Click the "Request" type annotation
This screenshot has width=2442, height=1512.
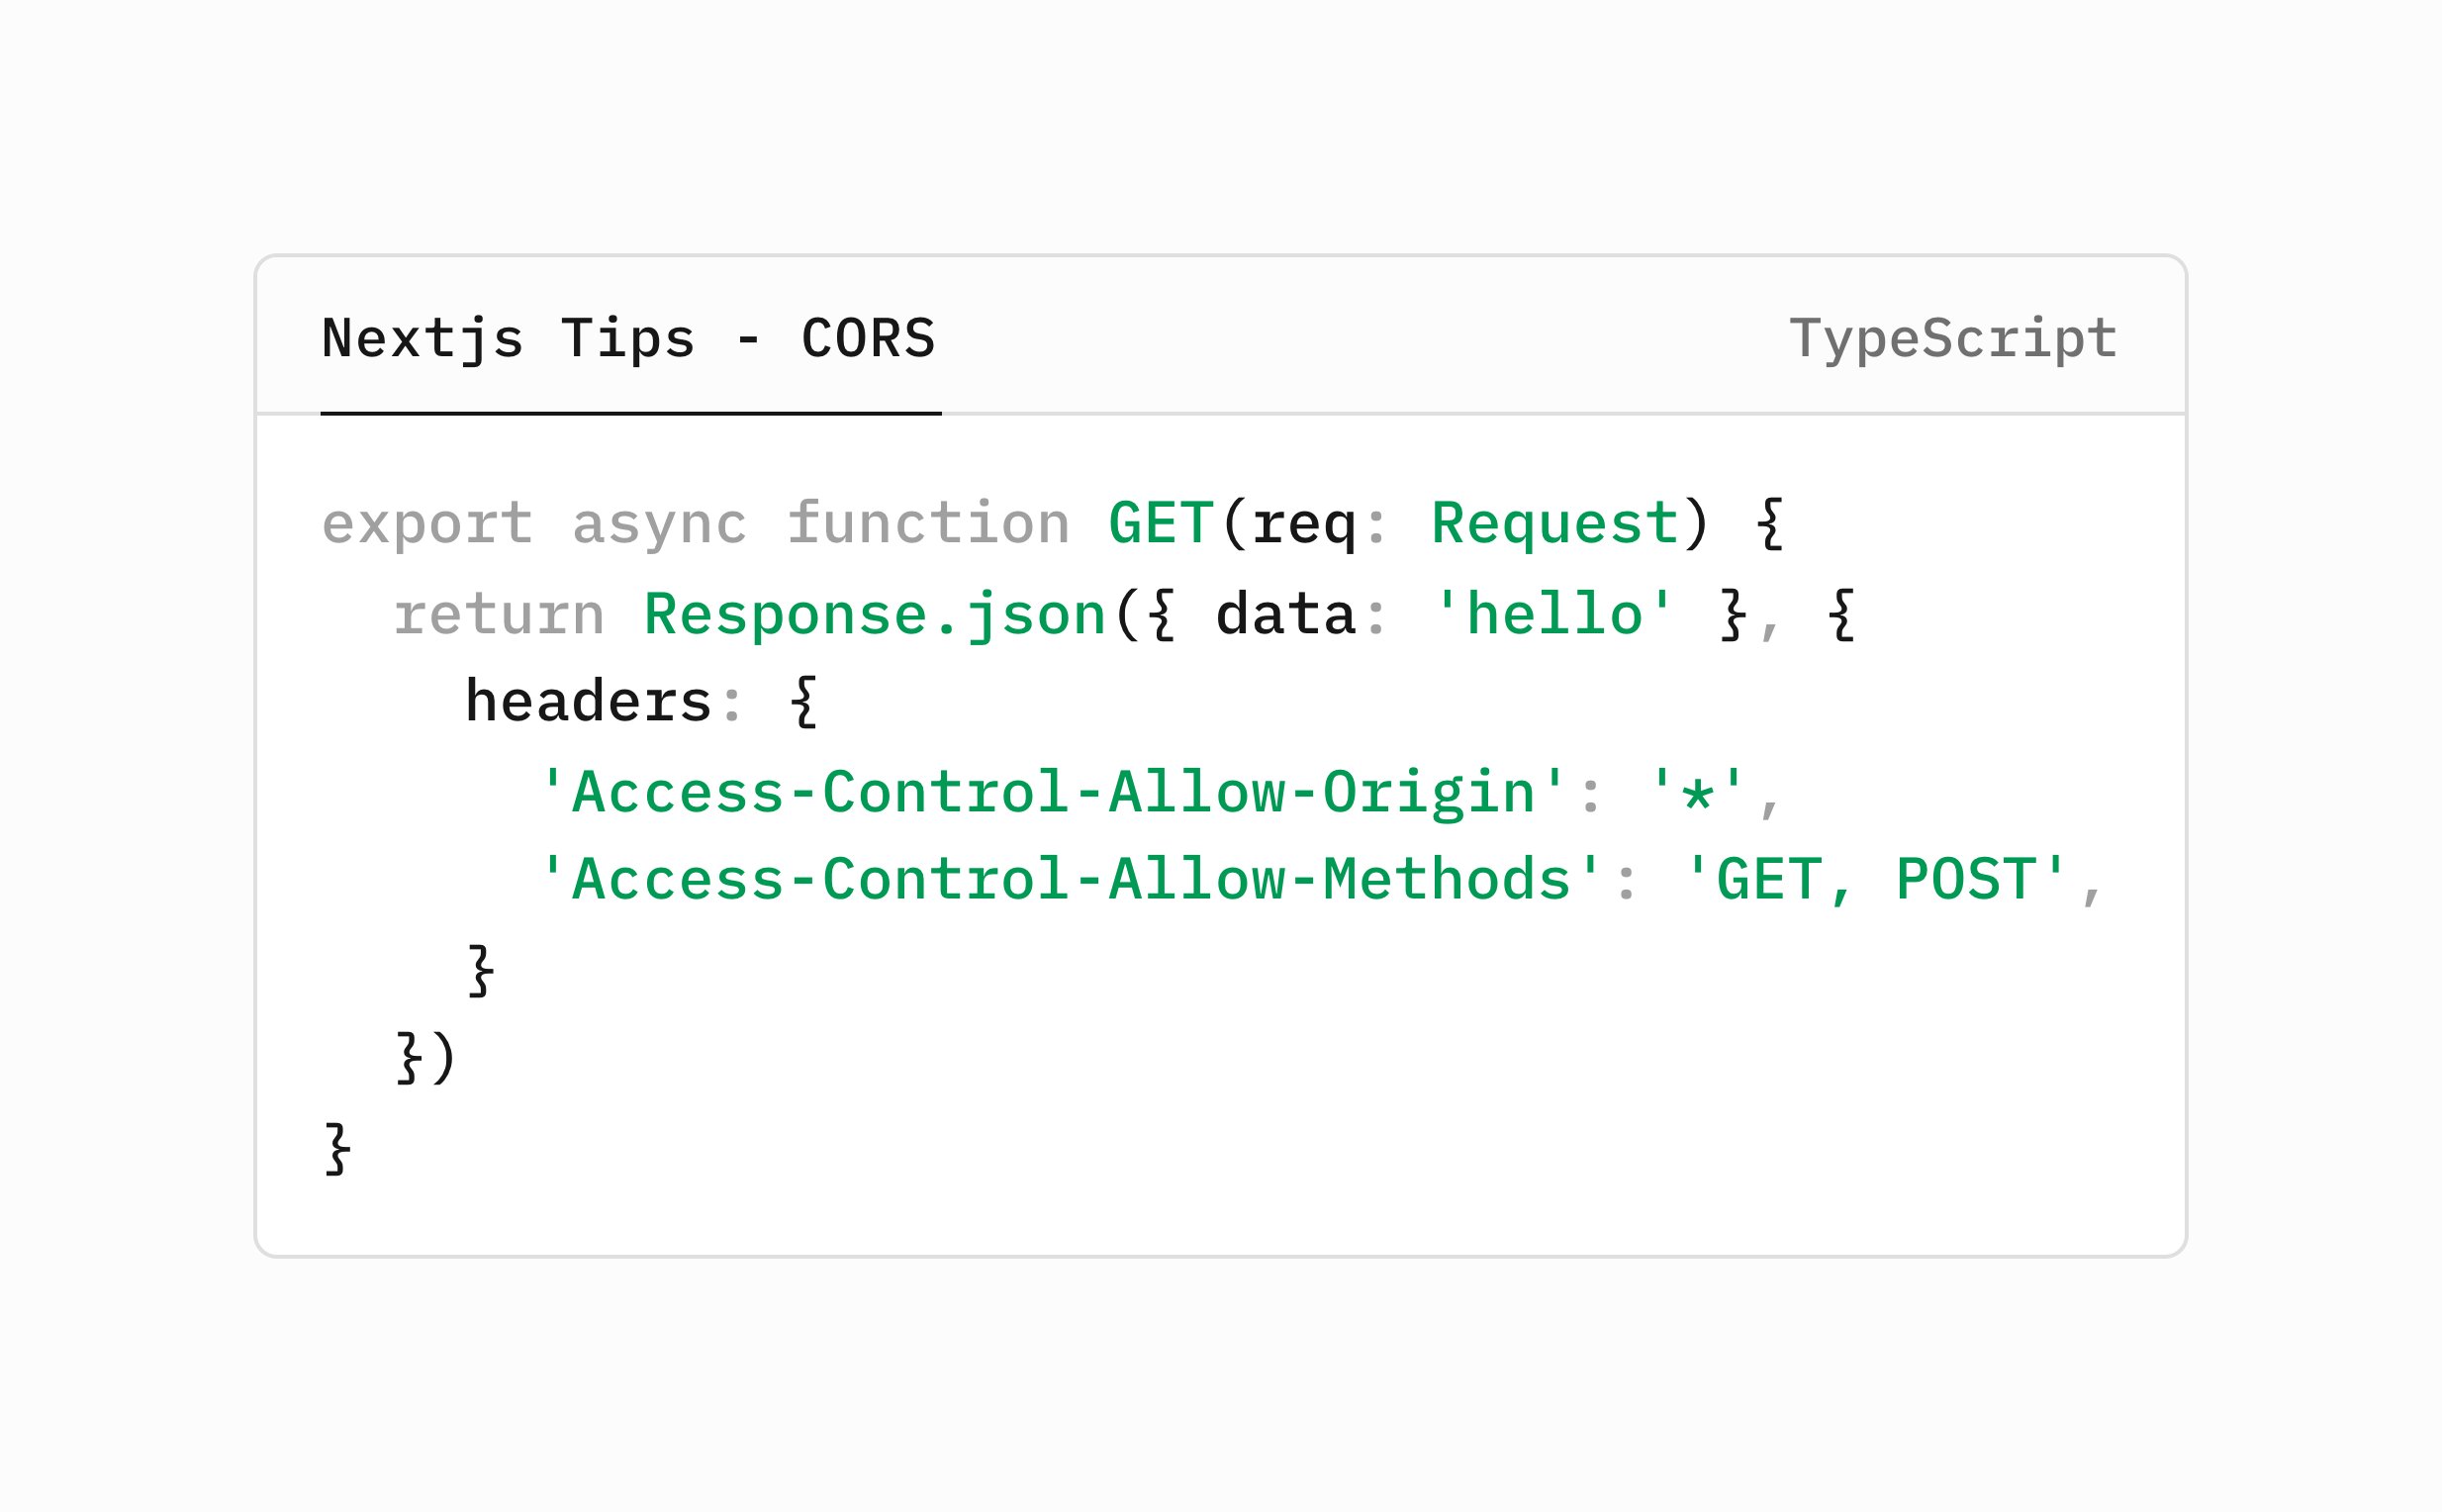1555,523
